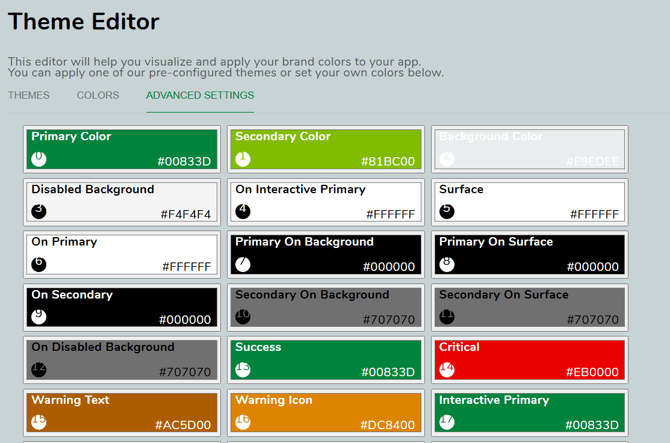Image resolution: width=670 pixels, height=443 pixels.
Task: Click circle icon 5 on Surface tile
Action: [x=447, y=211]
